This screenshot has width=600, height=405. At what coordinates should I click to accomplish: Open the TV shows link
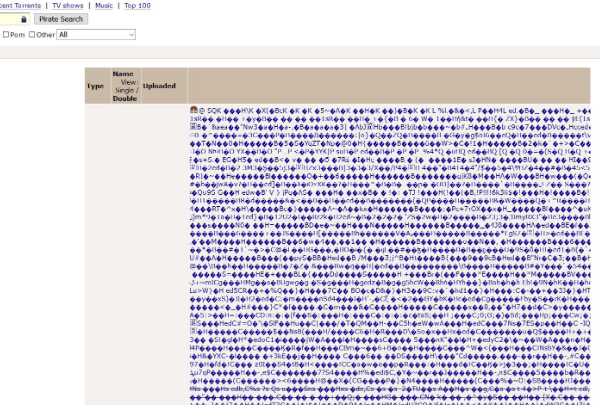click(68, 6)
